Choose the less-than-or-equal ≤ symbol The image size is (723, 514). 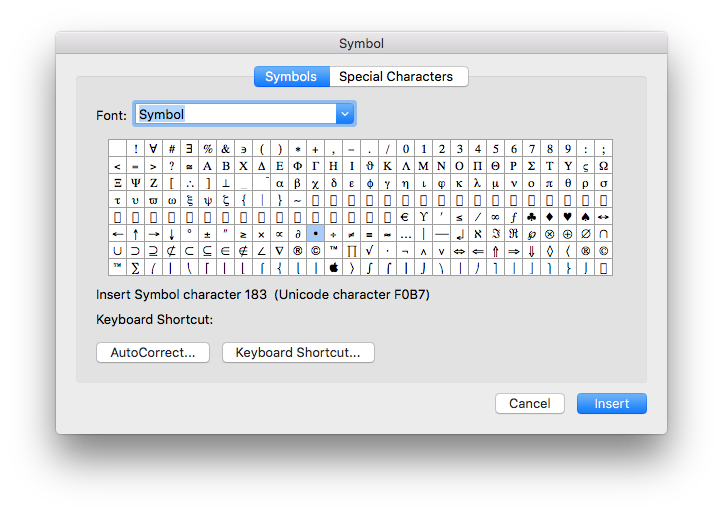[x=460, y=217]
